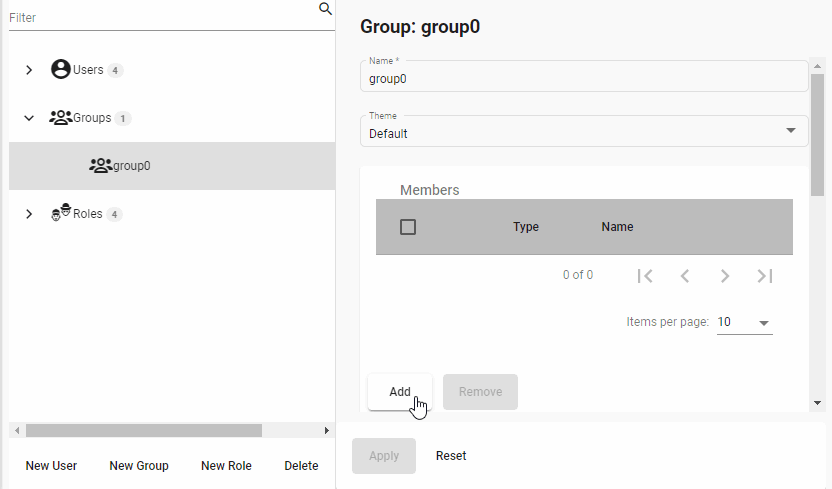
Task: Select the Roles tree label
Action: coord(88,214)
